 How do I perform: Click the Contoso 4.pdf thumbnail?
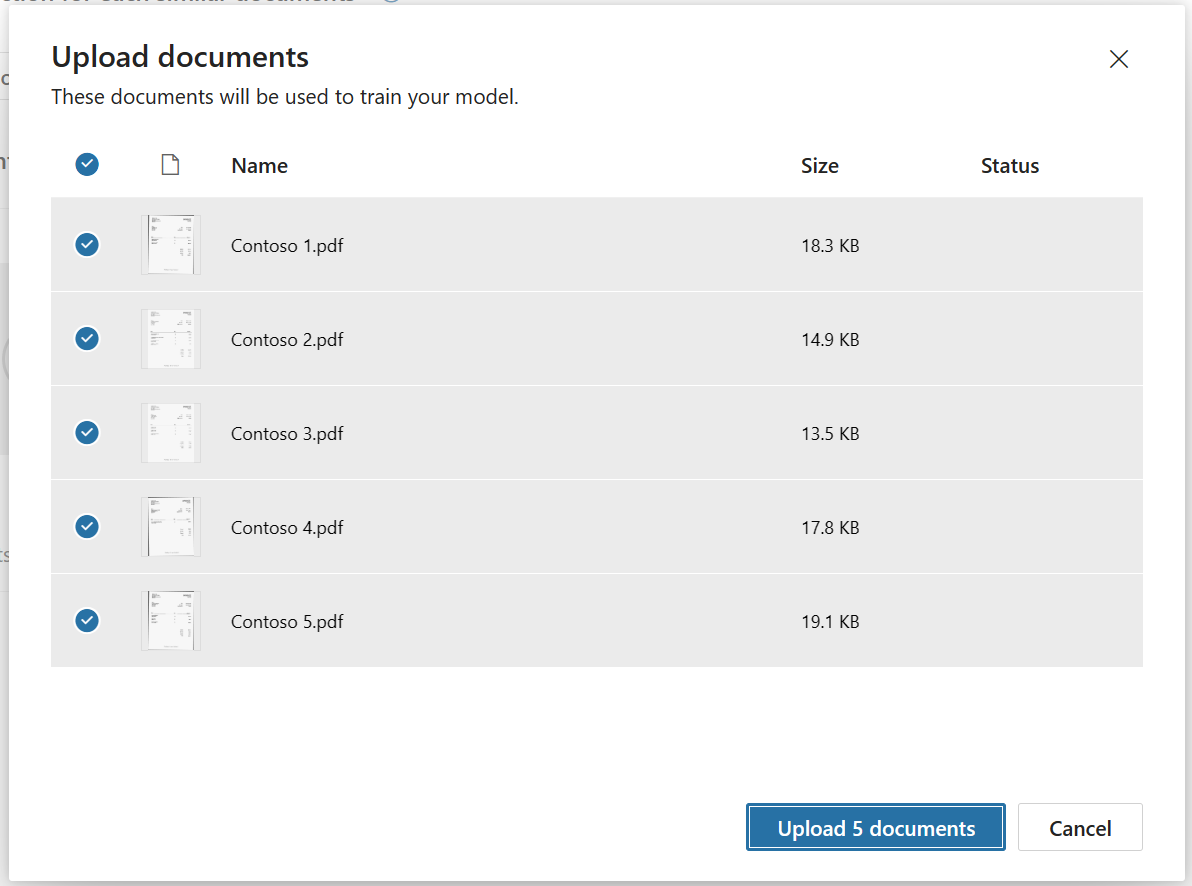coord(171,526)
